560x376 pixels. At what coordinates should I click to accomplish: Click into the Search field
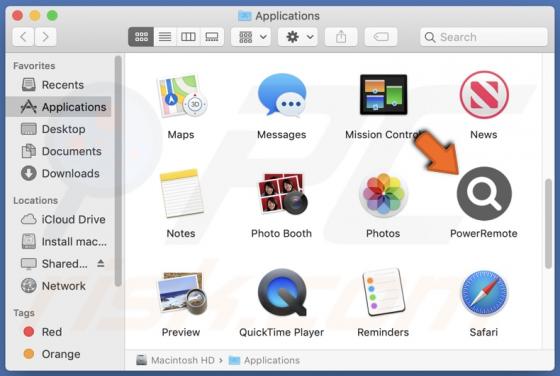click(x=484, y=37)
